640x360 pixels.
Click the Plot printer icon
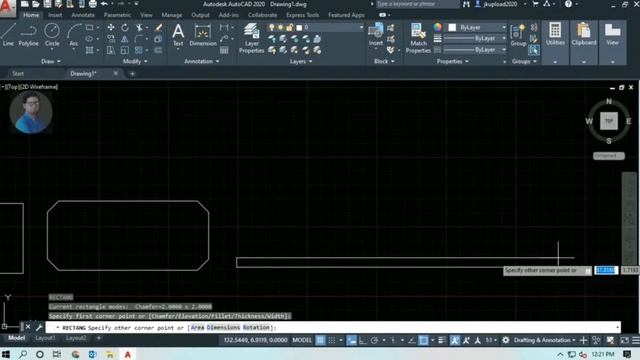(93, 4)
